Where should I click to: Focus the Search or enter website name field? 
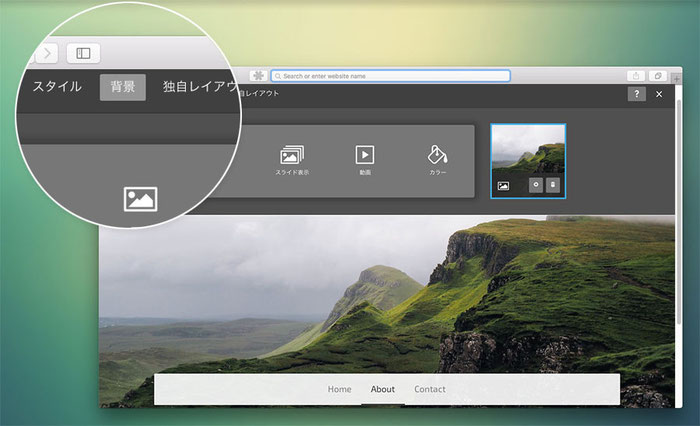coord(390,76)
